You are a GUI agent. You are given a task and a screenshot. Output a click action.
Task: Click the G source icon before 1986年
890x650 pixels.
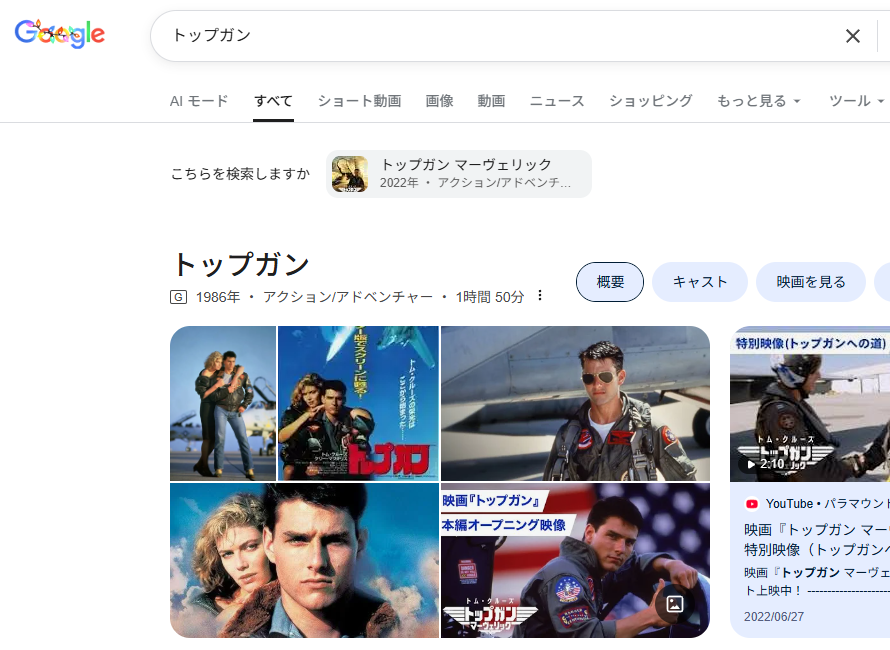[178, 296]
